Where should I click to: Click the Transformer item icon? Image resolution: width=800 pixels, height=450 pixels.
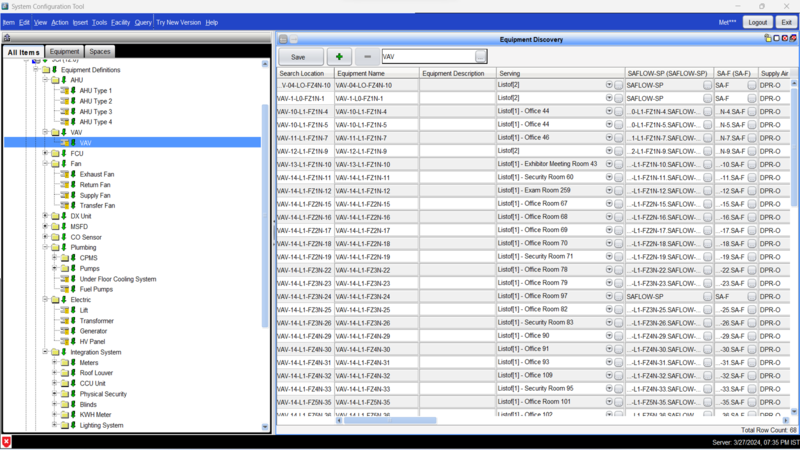tap(71, 321)
